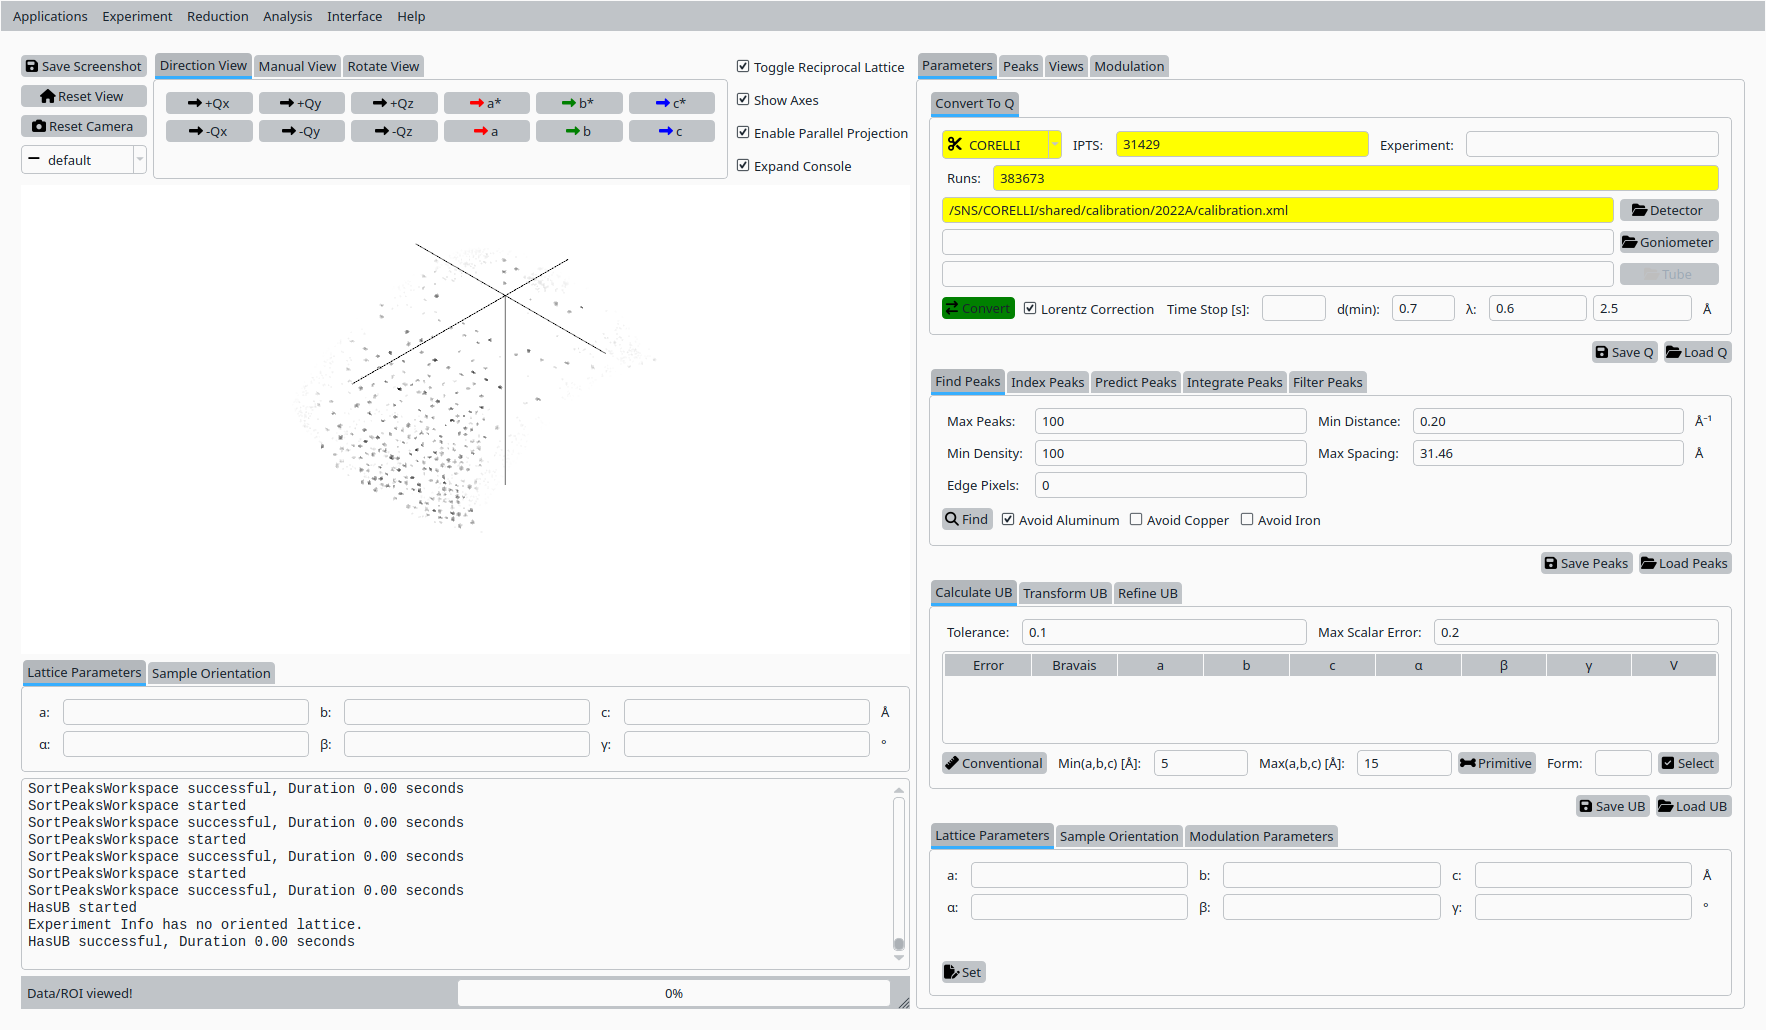Set view direction to +Qx
The width and height of the screenshot is (1766, 1030).
point(209,103)
